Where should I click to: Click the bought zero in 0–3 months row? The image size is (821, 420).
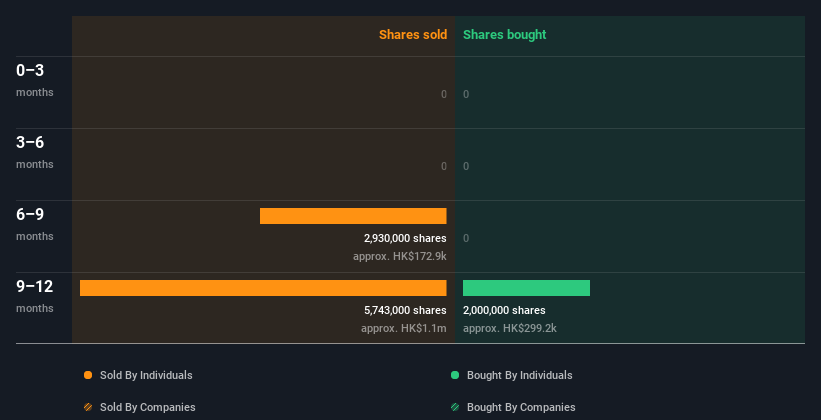(466, 94)
